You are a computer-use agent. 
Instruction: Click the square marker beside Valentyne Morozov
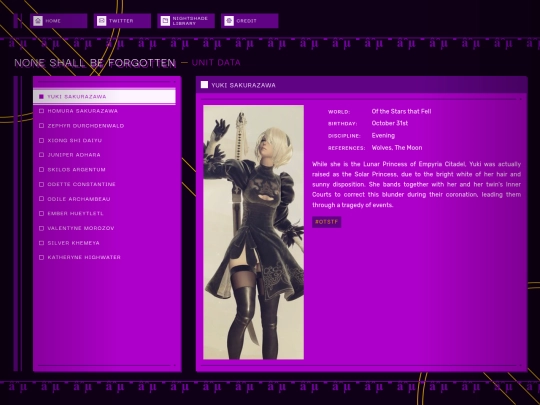[x=41, y=228]
